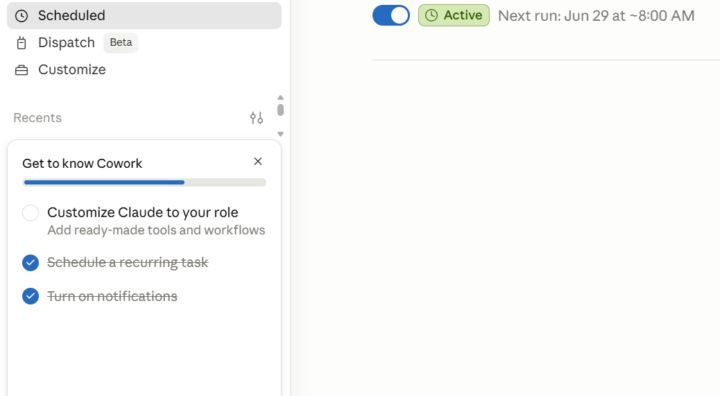Open the Dispatch section in sidebar
The image size is (720, 396).
(66, 43)
